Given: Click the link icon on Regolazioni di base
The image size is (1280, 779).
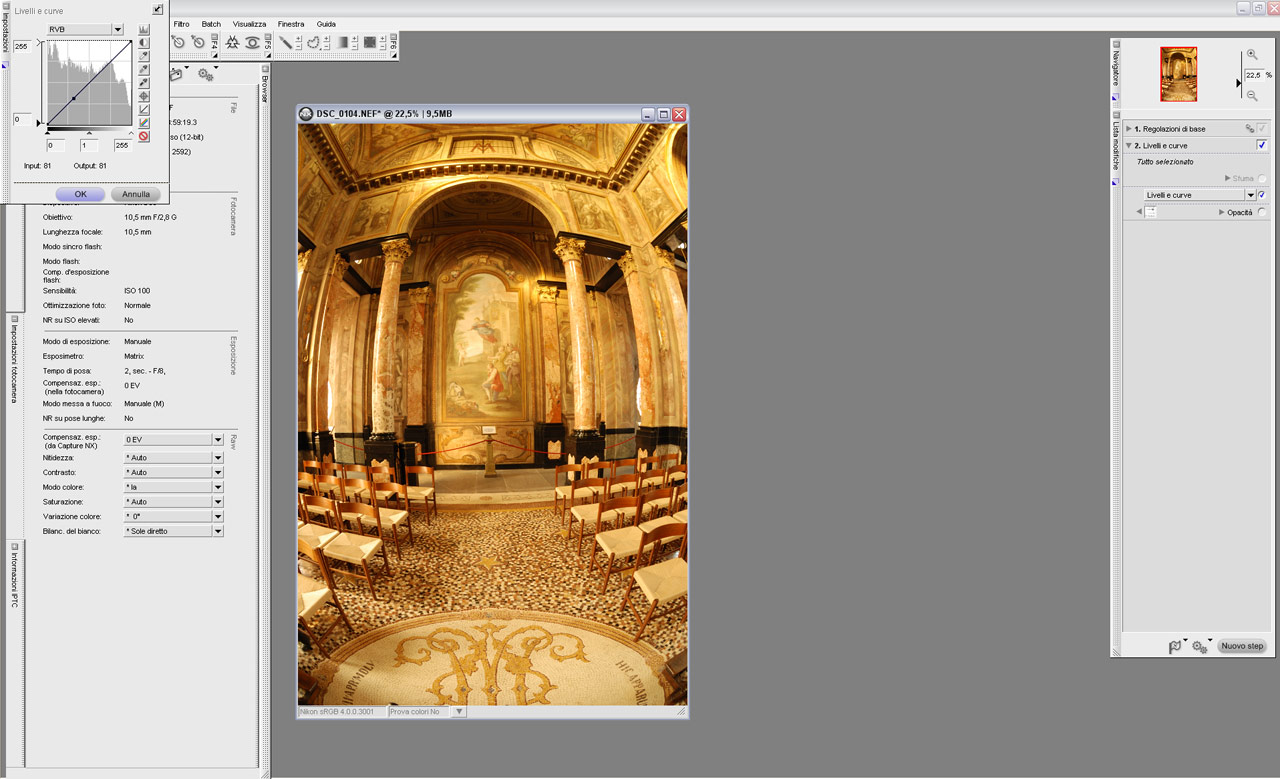Looking at the screenshot, I should tap(1250, 128).
